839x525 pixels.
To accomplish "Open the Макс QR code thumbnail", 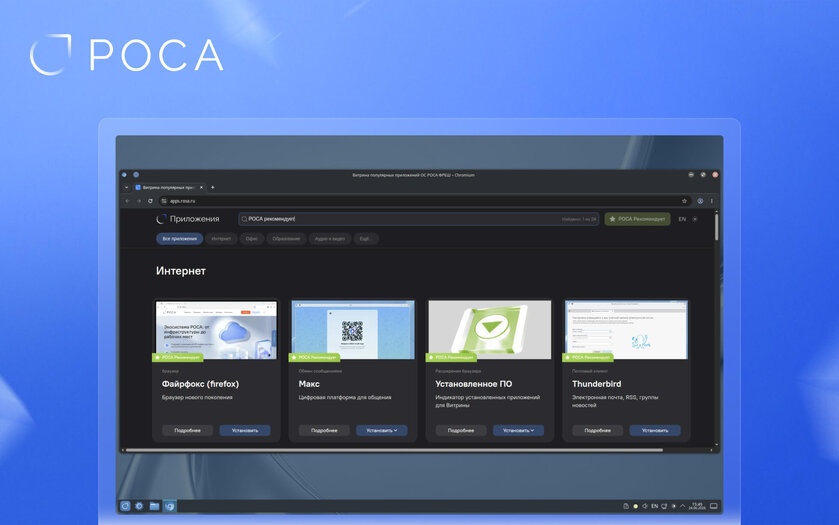I will point(353,330).
